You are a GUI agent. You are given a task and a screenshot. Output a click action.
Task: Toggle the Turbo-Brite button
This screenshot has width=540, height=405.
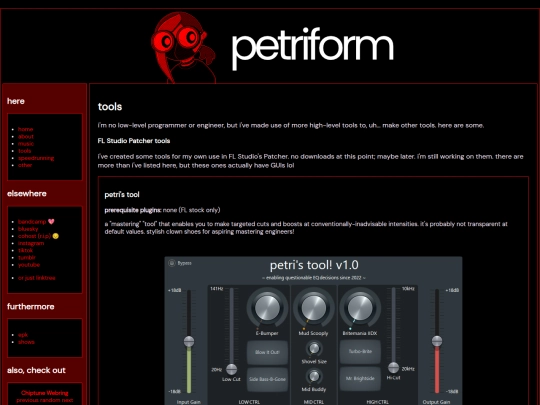(x=360, y=352)
